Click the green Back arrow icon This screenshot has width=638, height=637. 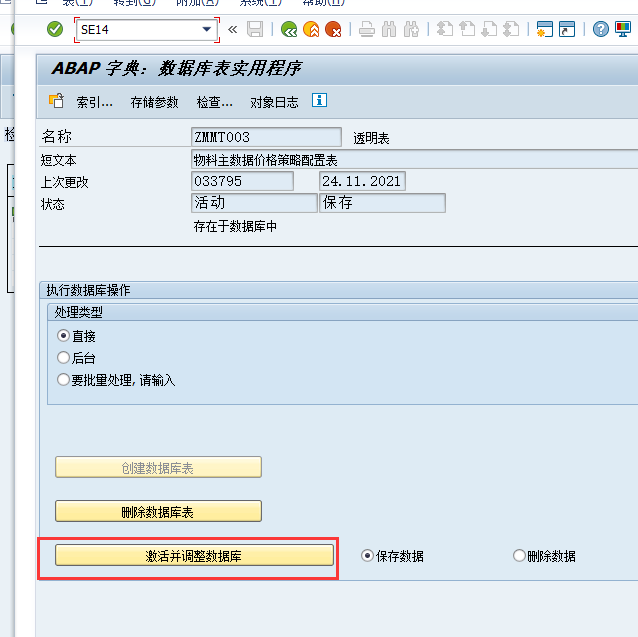pos(289,30)
